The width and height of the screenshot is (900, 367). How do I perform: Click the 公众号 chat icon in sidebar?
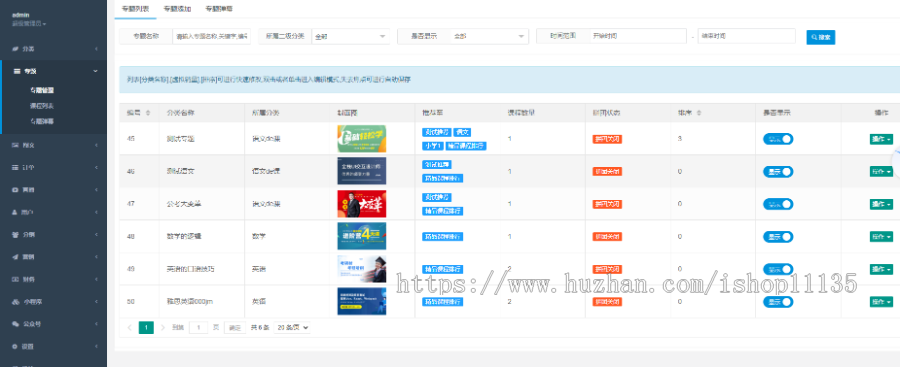[15, 324]
